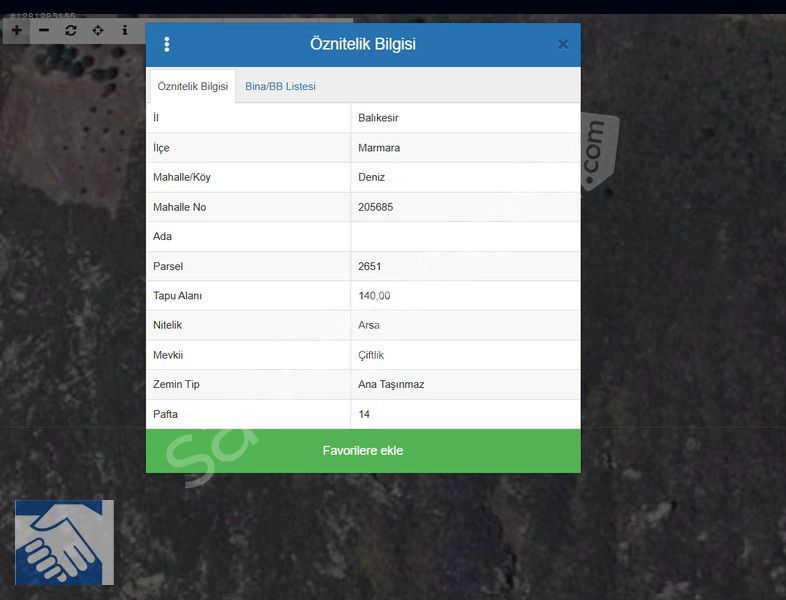Click the crosshair locate icon
786x600 pixels.
[x=98, y=30]
